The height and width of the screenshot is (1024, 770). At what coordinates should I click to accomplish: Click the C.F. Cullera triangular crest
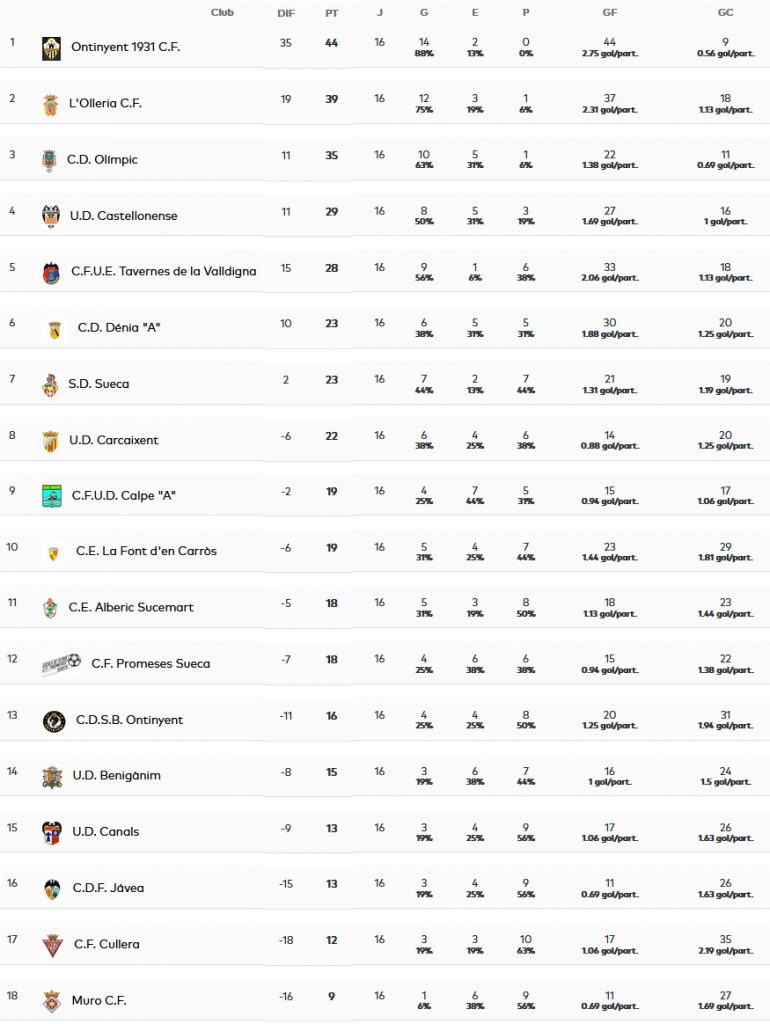52,944
